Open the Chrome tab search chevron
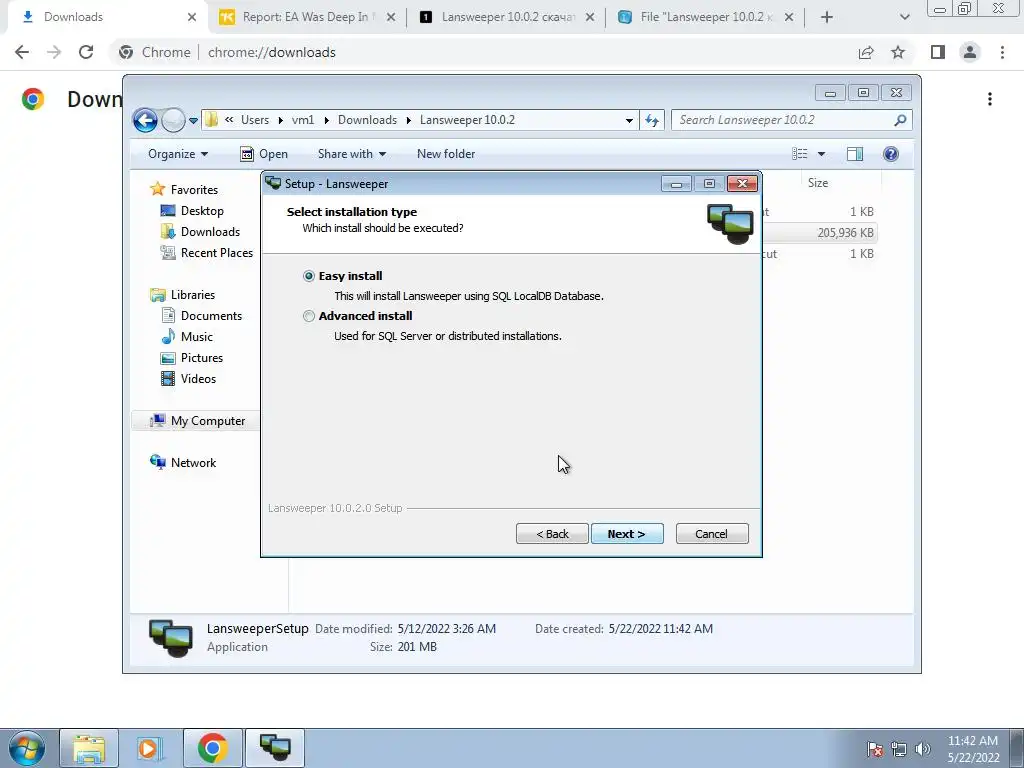The height and width of the screenshot is (768, 1024). (904, 18)
